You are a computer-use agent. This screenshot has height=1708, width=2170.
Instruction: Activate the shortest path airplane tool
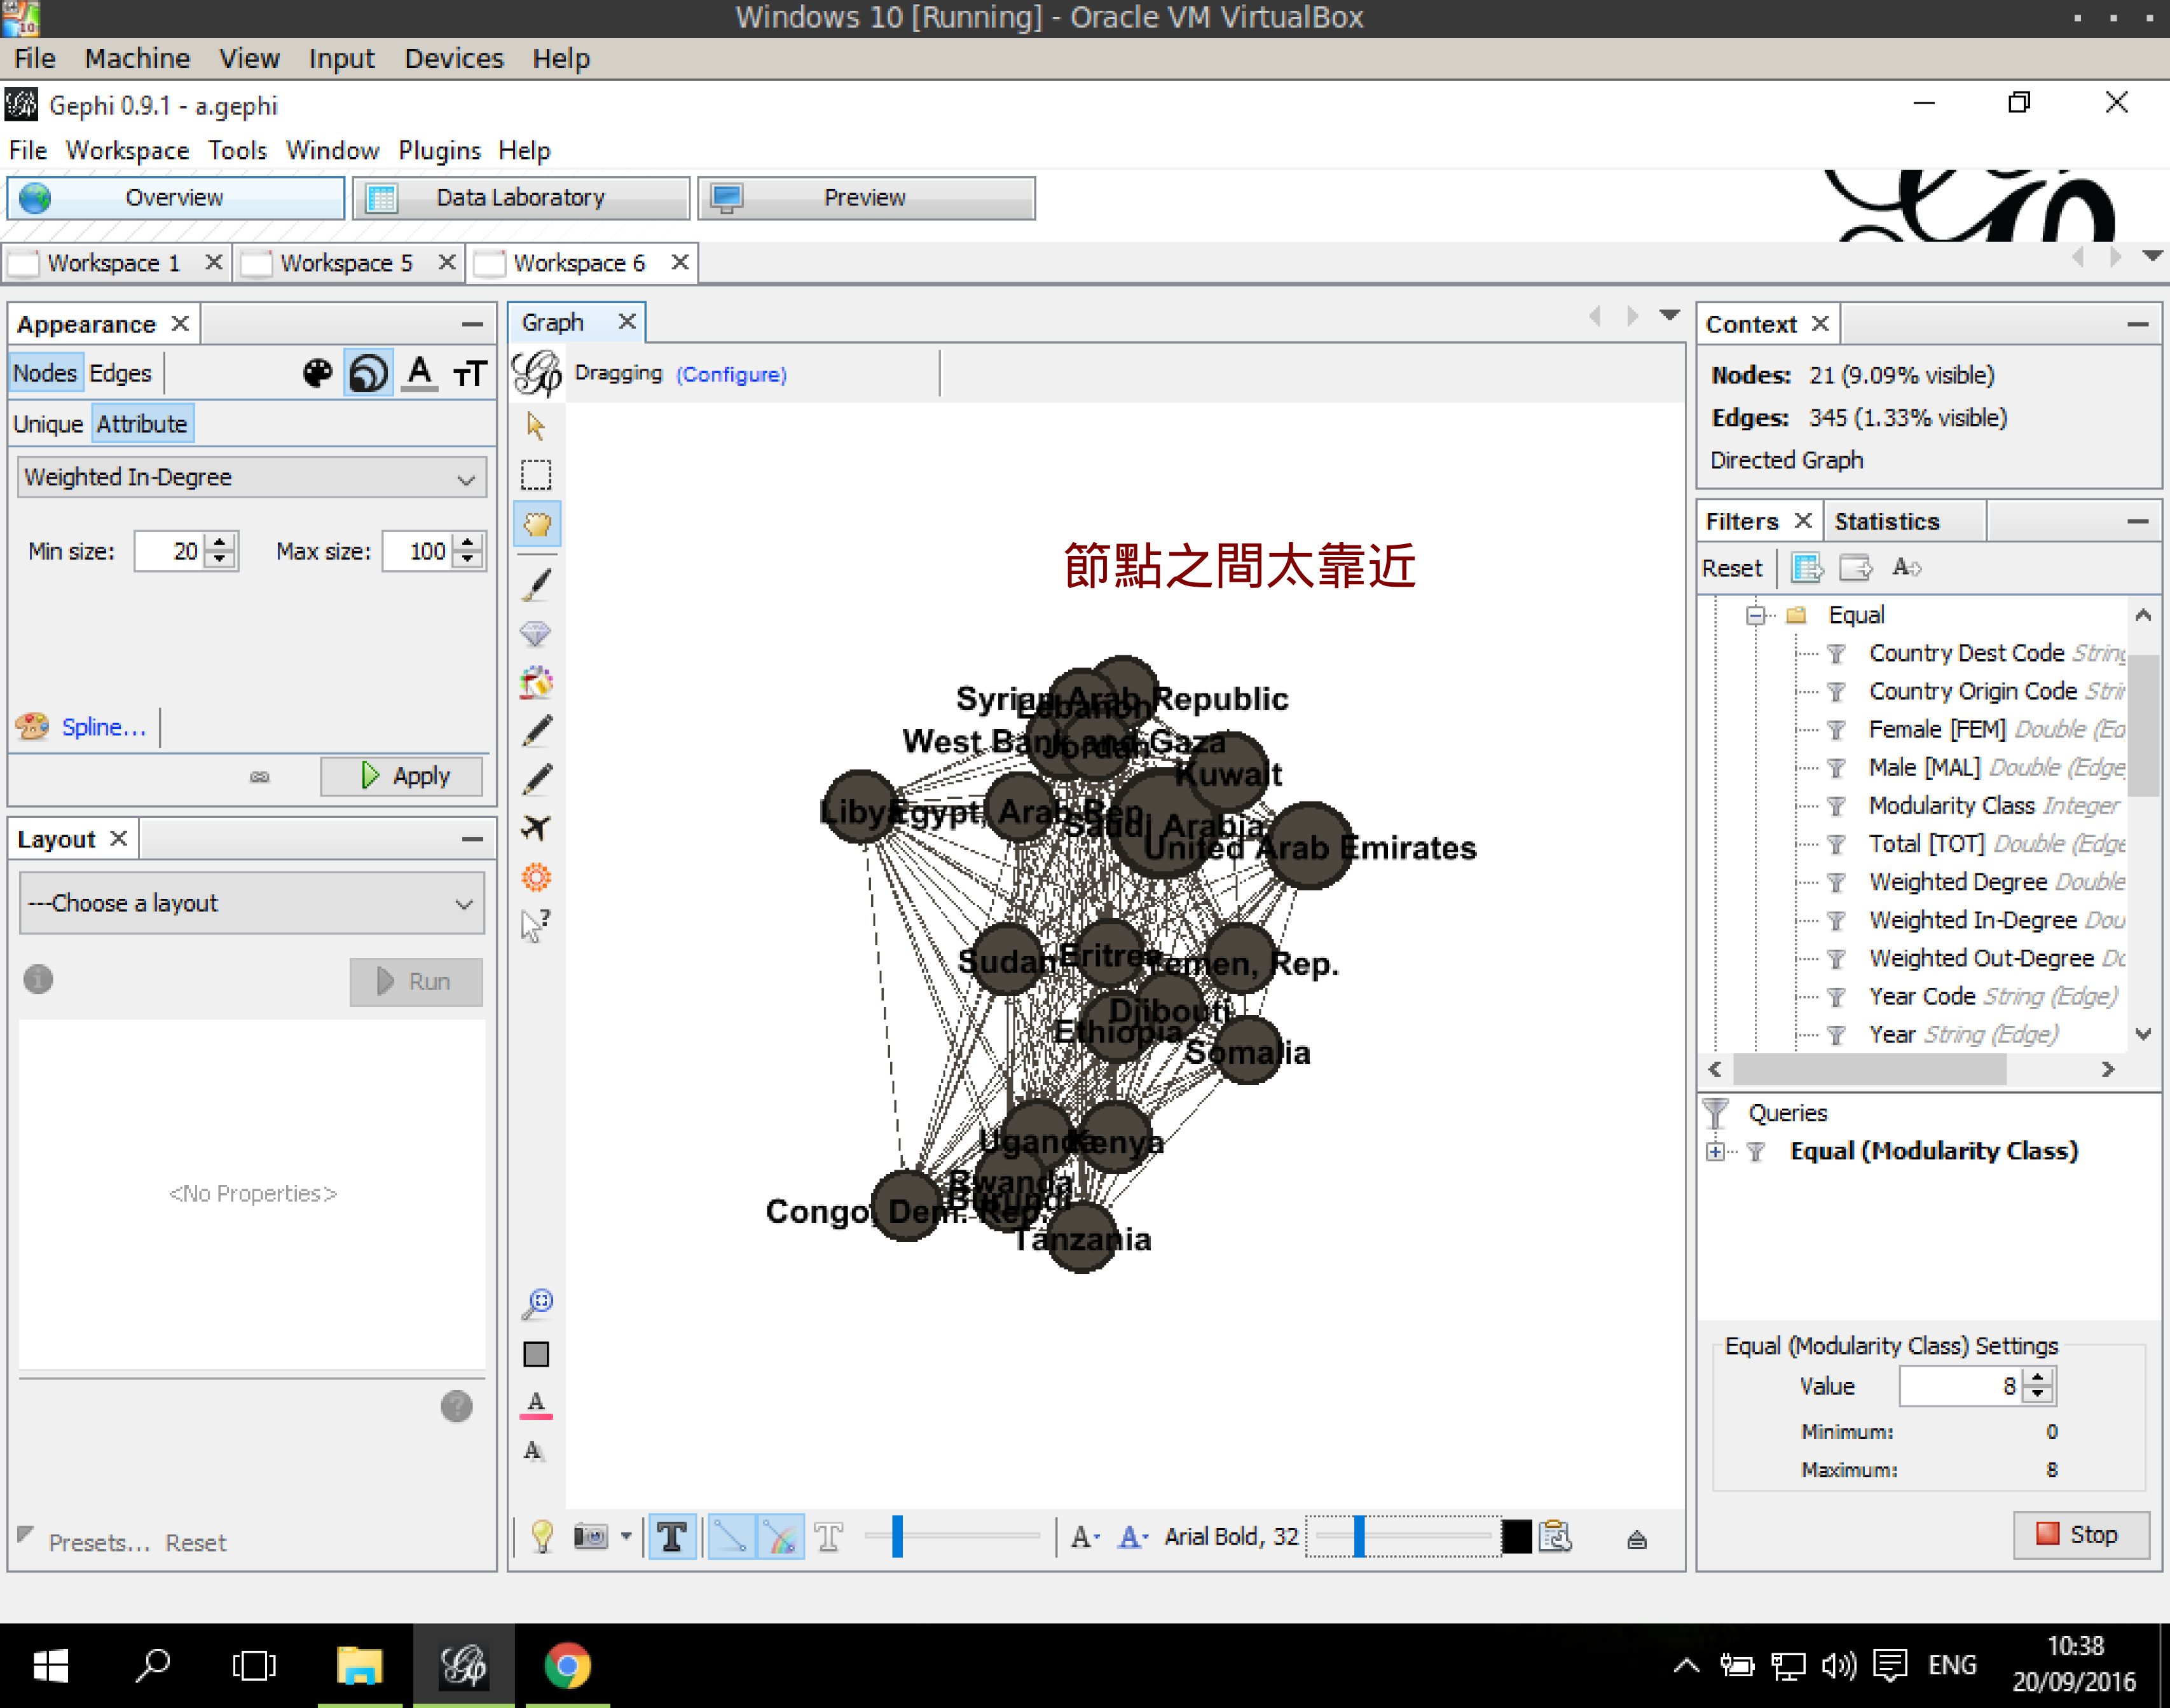[x=536, y=829]
